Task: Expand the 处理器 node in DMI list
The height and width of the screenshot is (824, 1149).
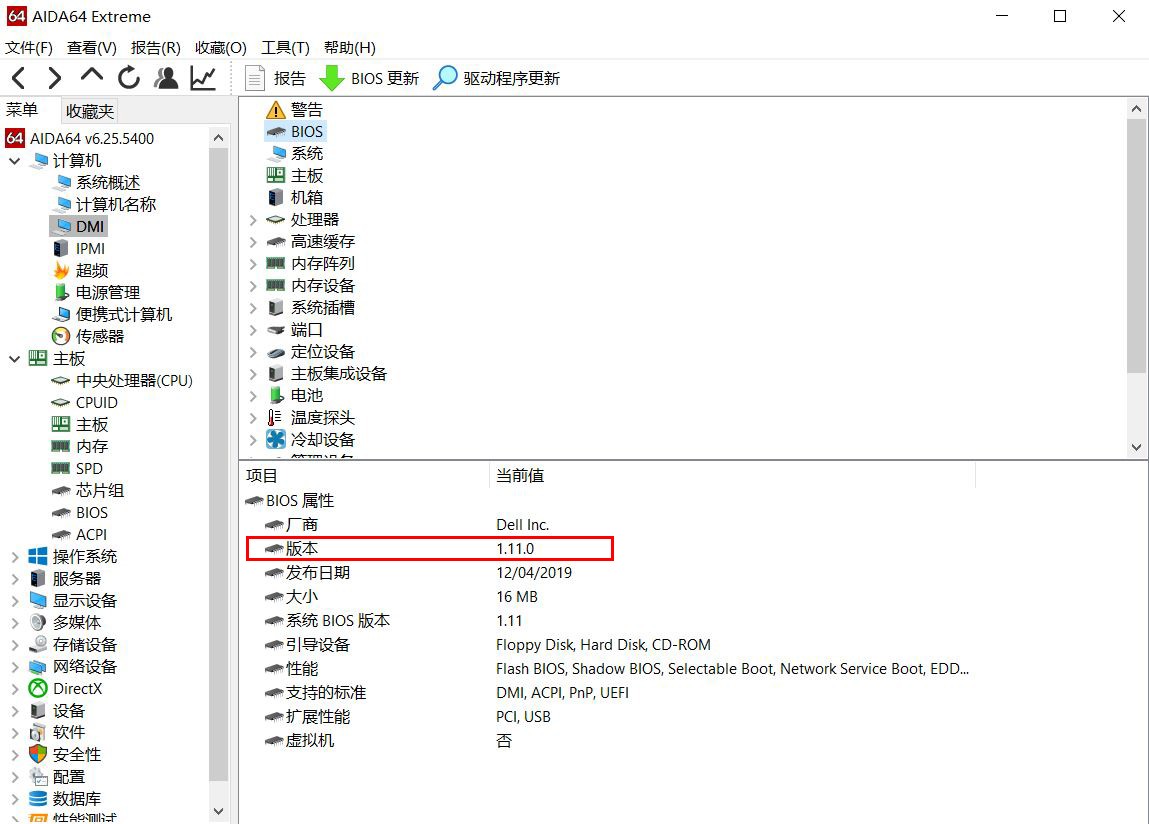Action: point(254,219)
